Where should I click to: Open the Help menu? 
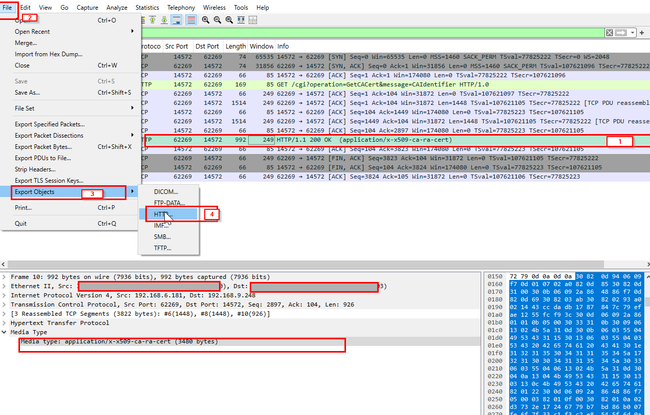click(262, 7)
